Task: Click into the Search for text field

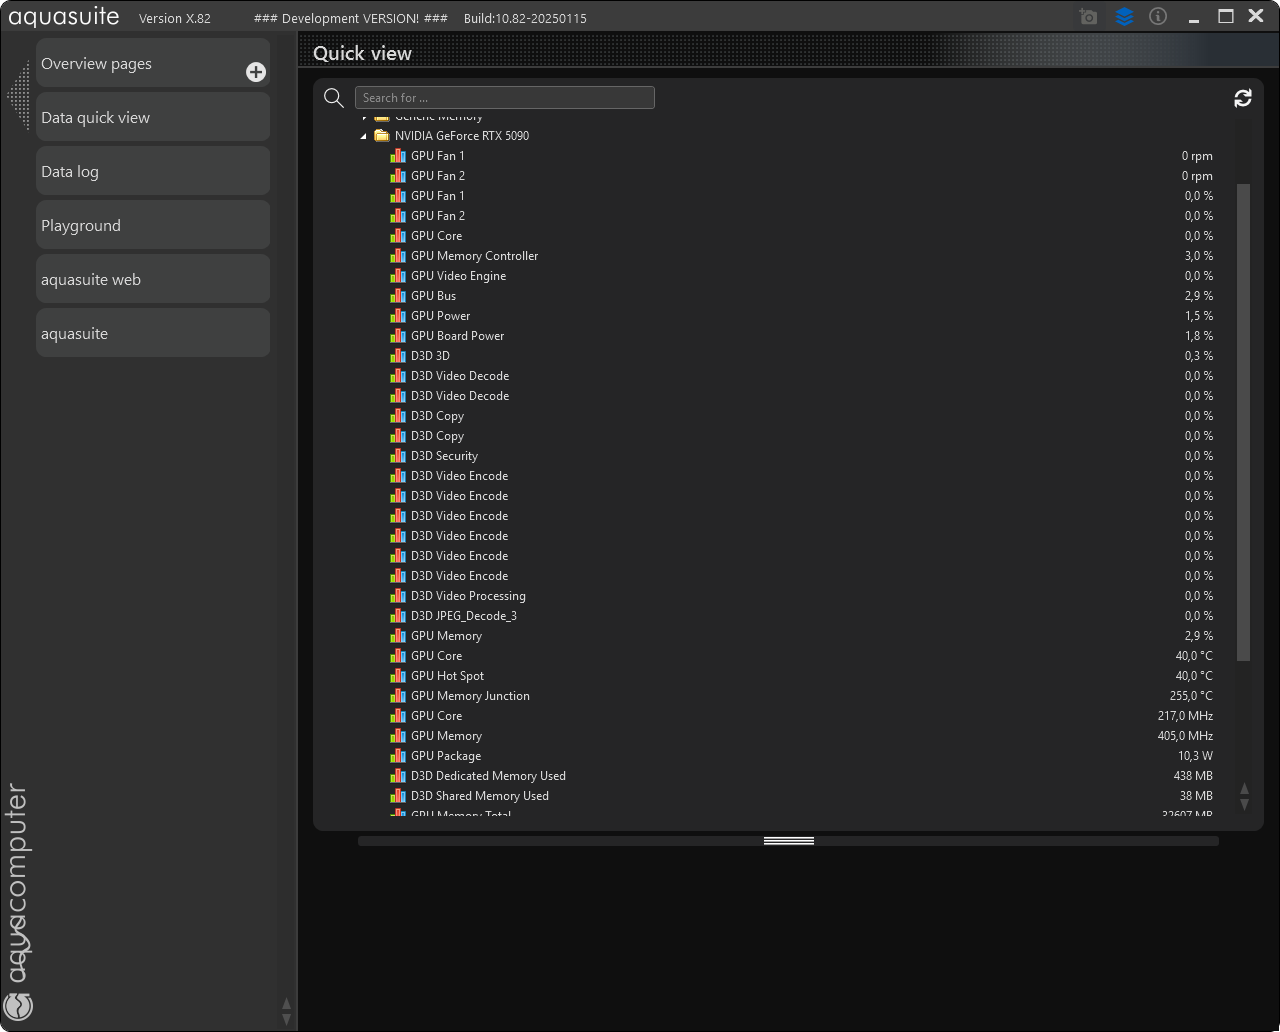Action: pyautogui.click(x=504, y=98)
